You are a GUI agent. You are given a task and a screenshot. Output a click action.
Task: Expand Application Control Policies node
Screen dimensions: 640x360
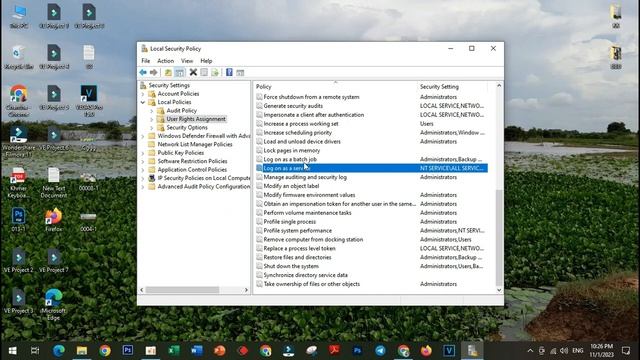(x=143, y=170)
